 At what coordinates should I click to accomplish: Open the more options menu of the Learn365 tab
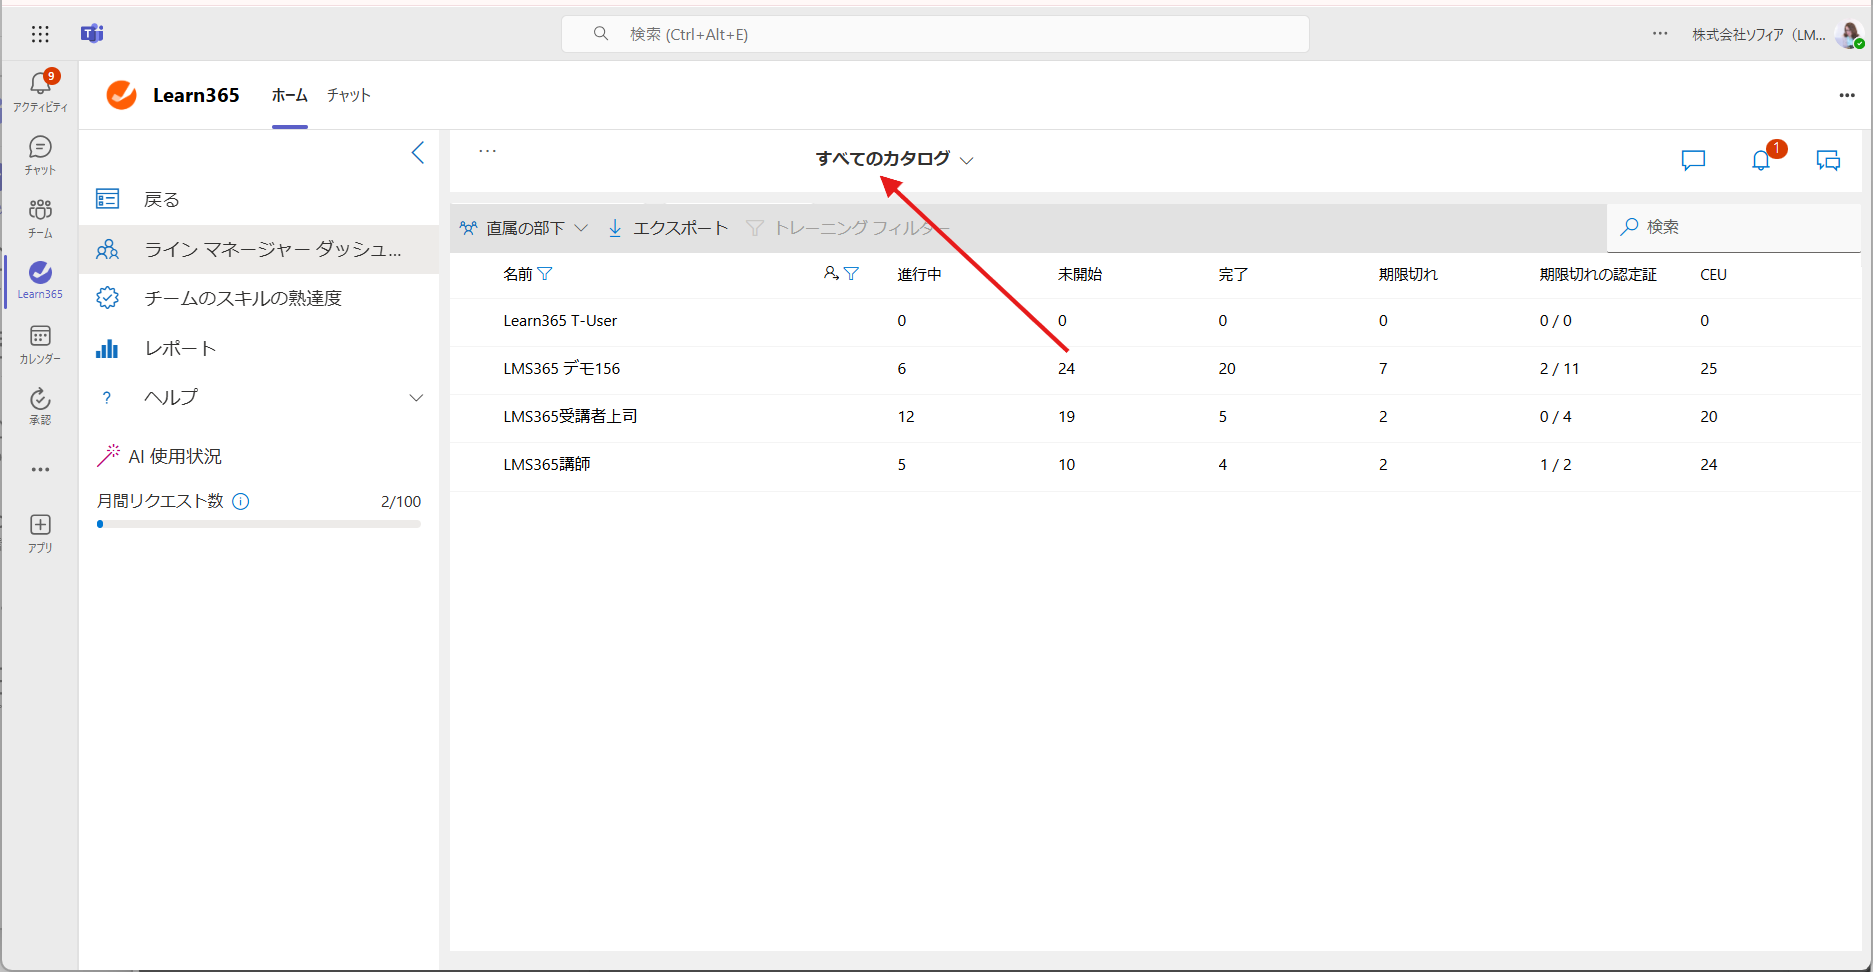(1847, 95)
